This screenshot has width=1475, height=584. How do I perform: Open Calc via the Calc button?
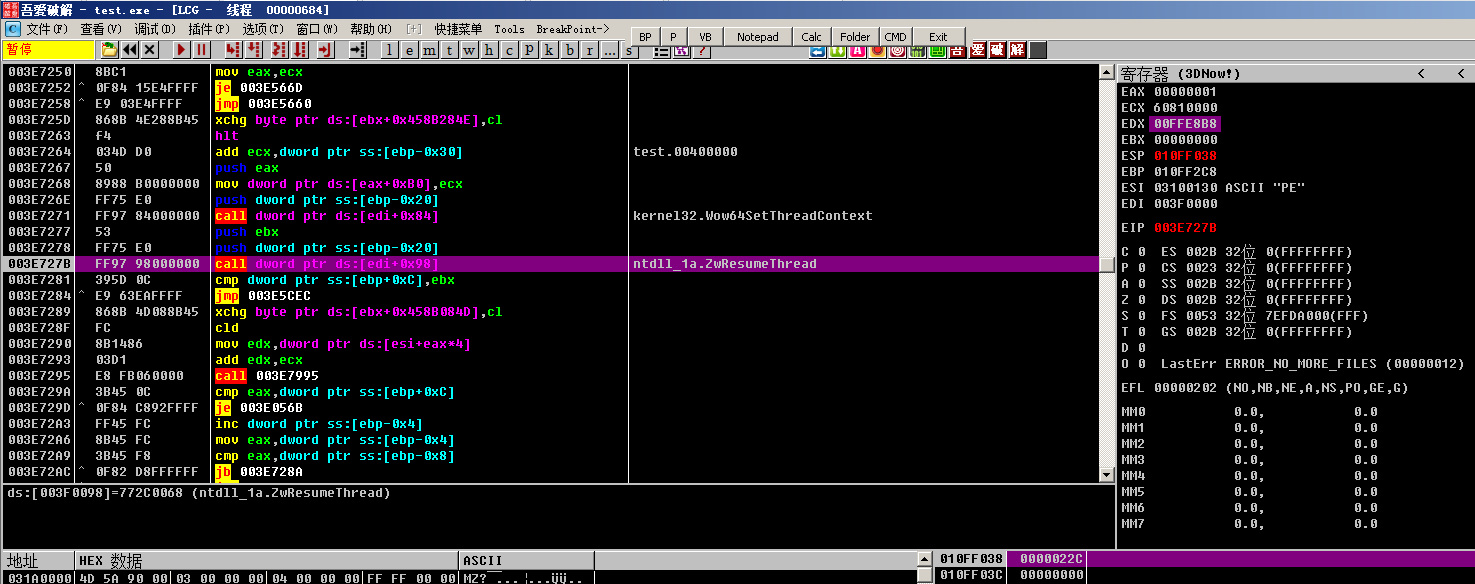811,37
